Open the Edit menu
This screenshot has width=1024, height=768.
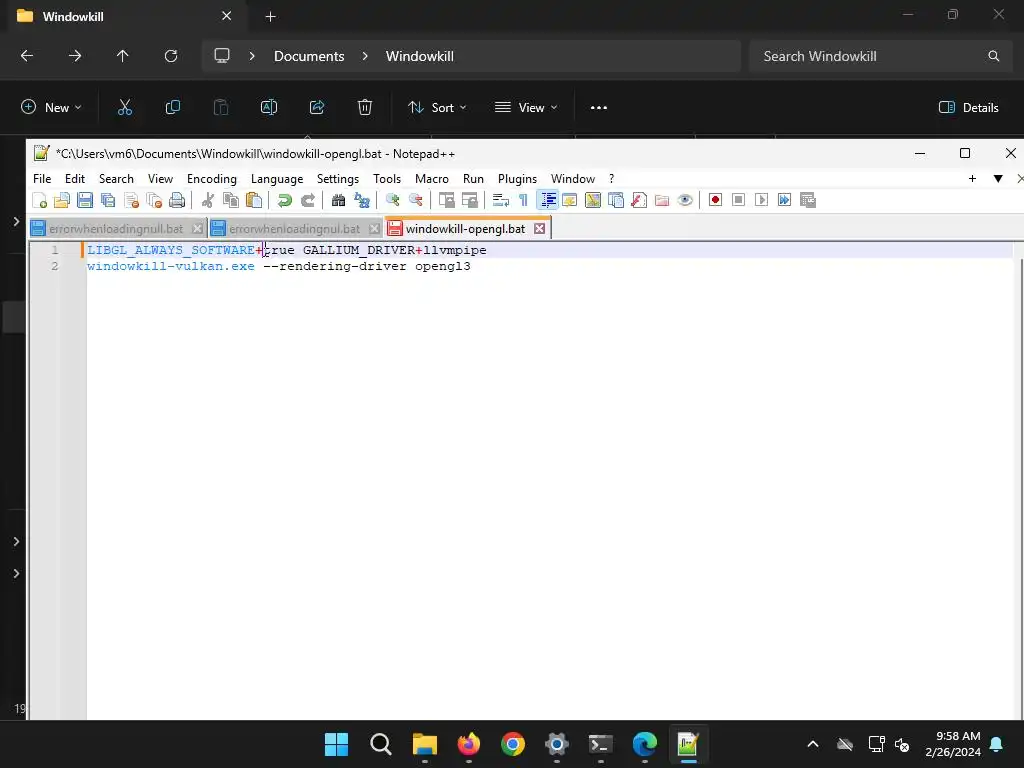(74, 179)
